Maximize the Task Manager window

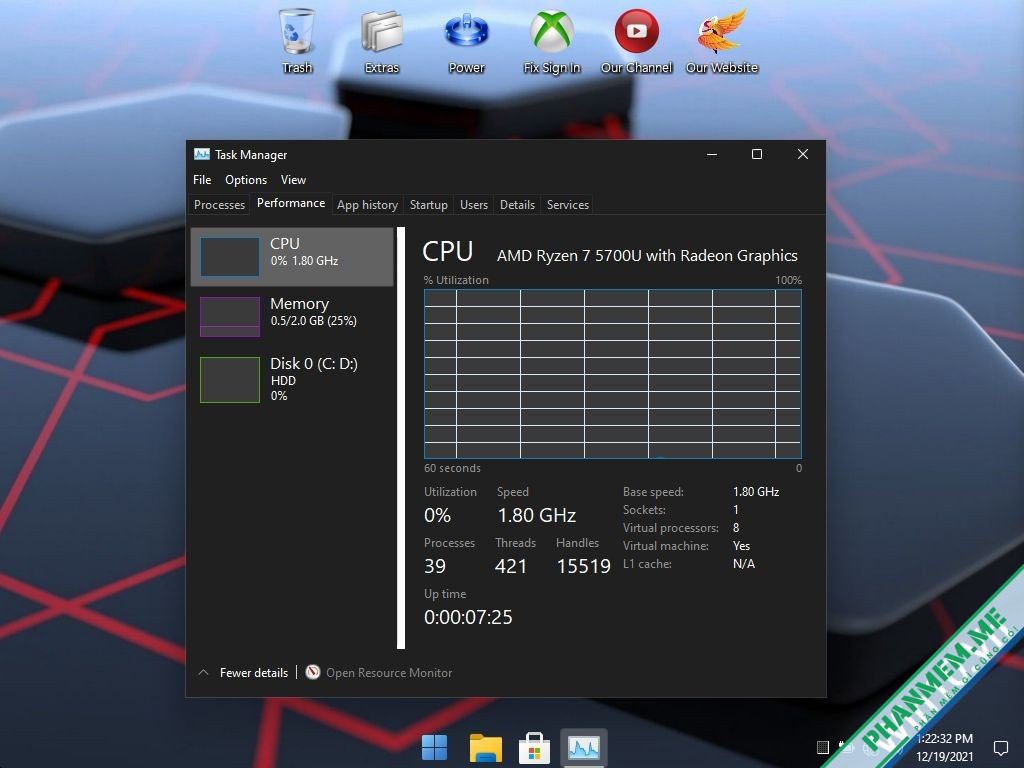[757, 154]
